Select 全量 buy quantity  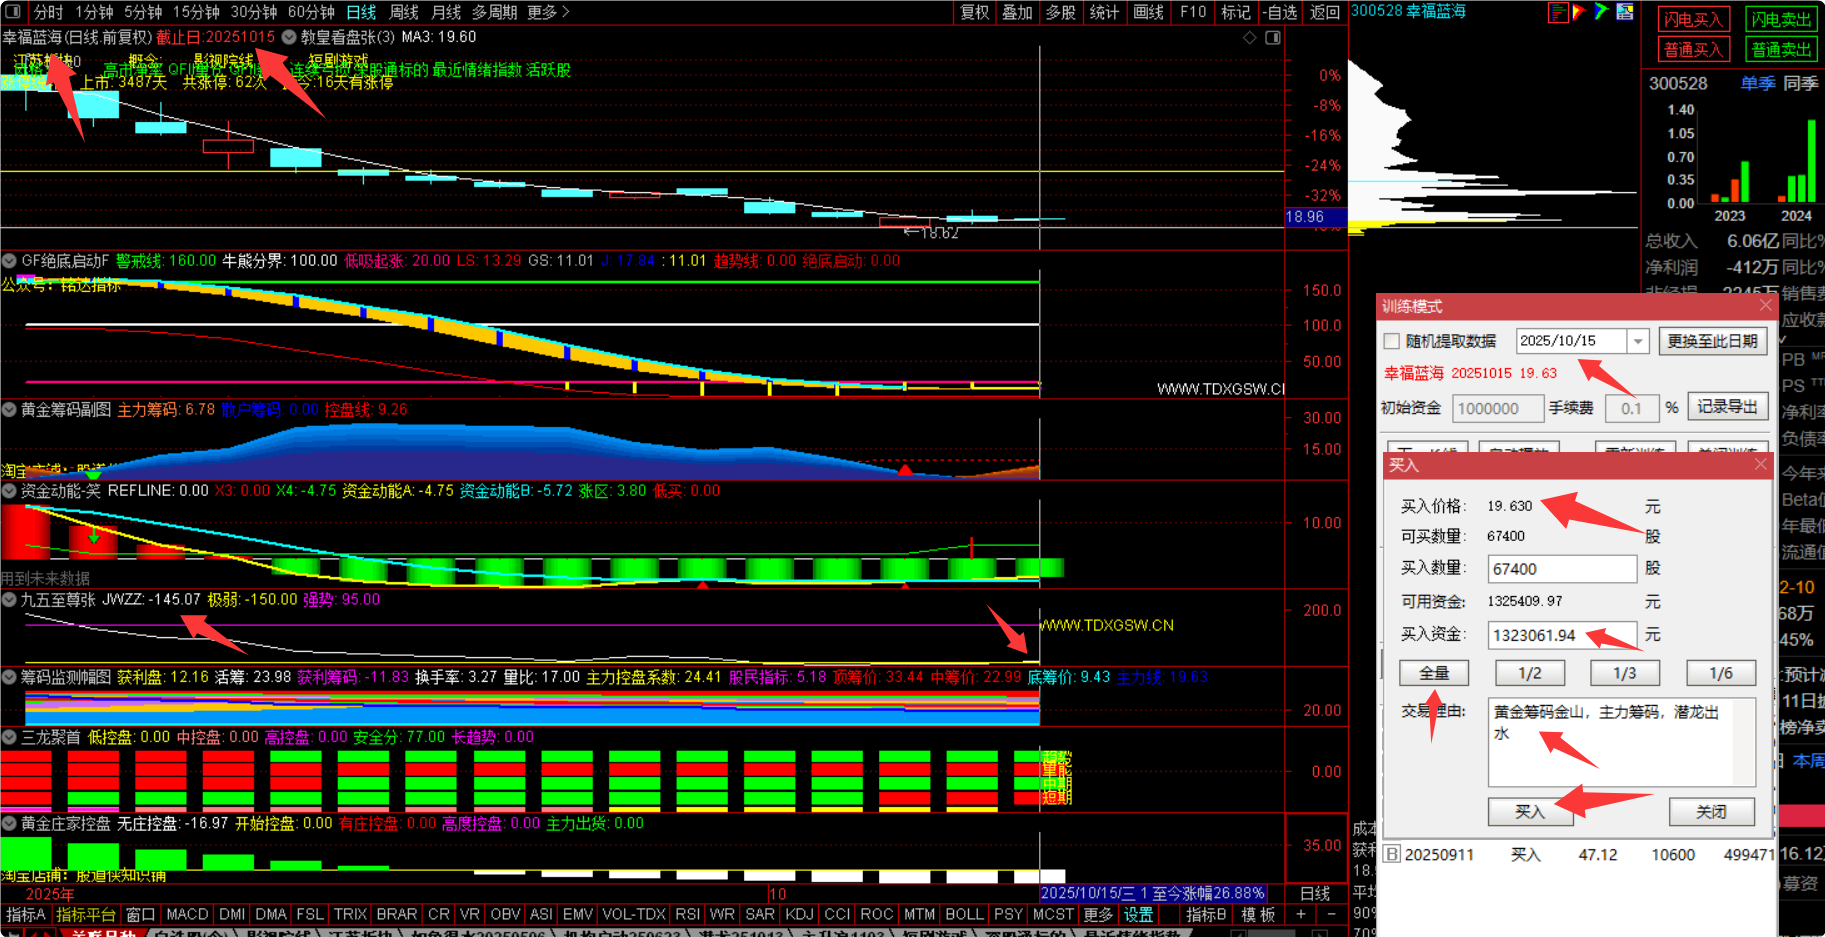pyautogui.click(x=1434, y=673)
